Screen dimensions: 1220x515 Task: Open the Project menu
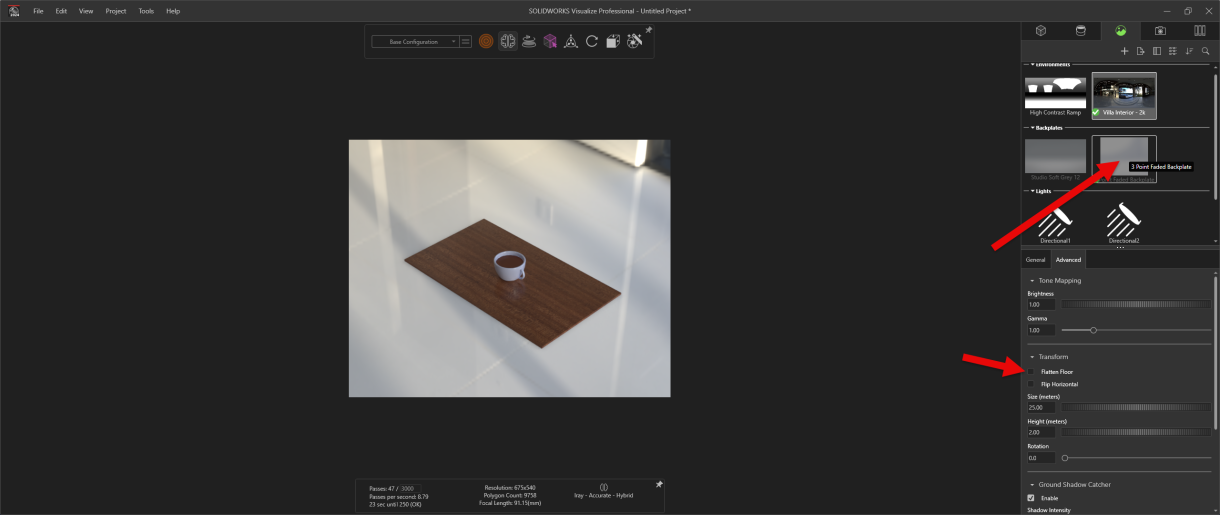(x=116, y=11)
